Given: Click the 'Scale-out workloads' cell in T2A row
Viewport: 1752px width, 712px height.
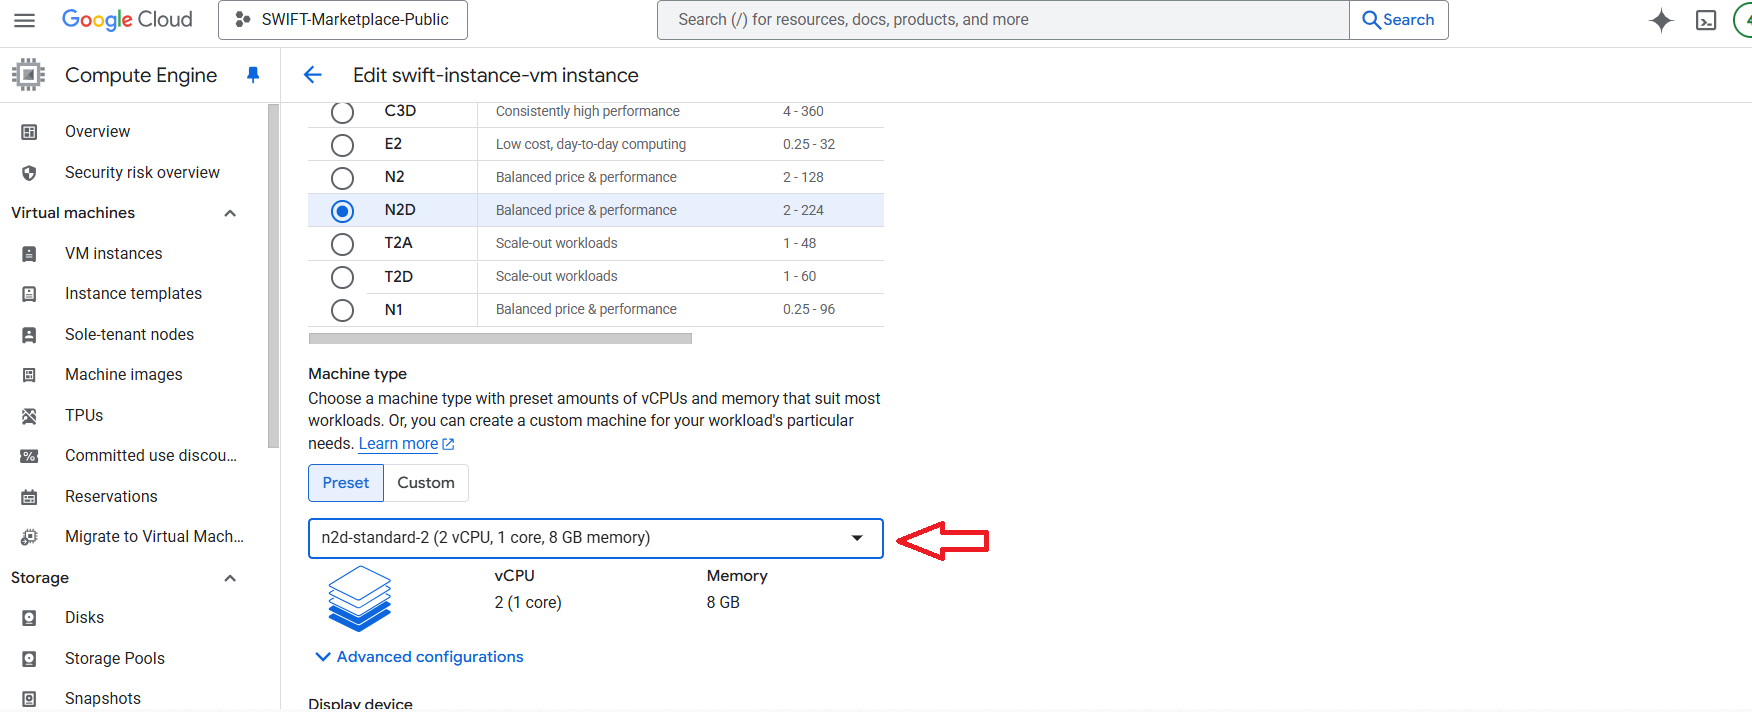Looking at the screenshot, I should click(x=557, y=243).
